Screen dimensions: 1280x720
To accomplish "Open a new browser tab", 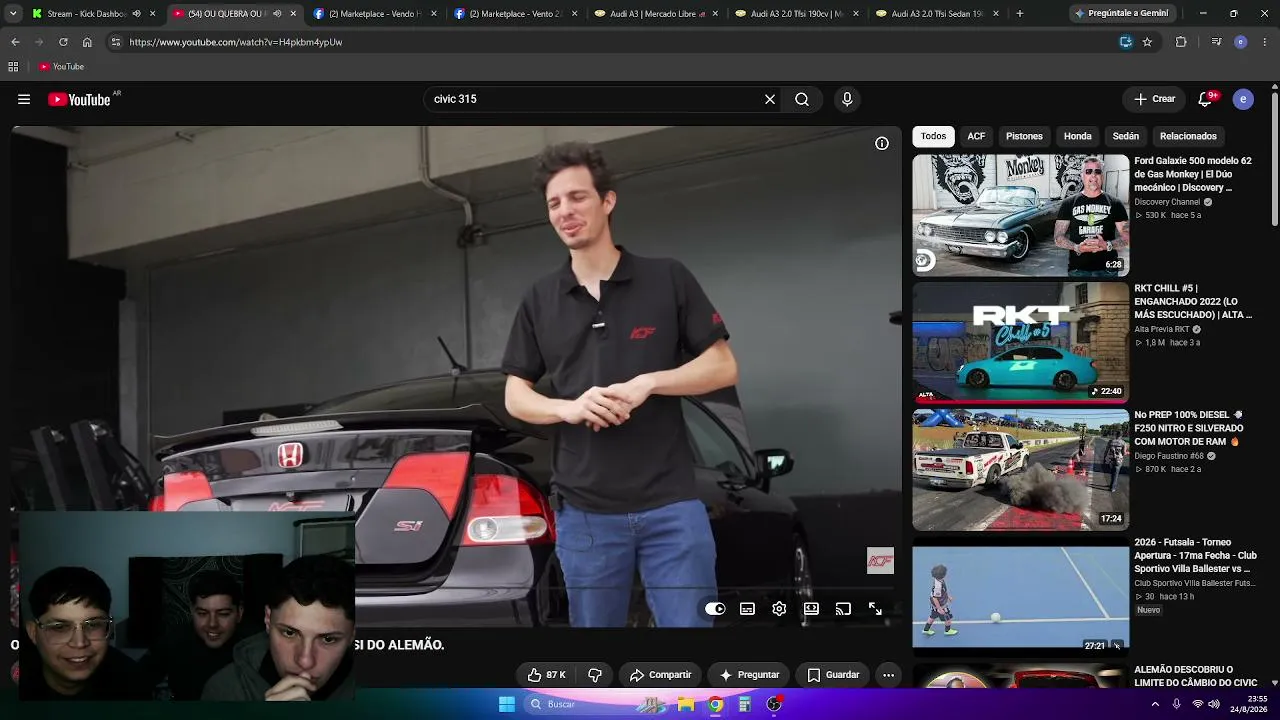I will (x=1019, y=14).
